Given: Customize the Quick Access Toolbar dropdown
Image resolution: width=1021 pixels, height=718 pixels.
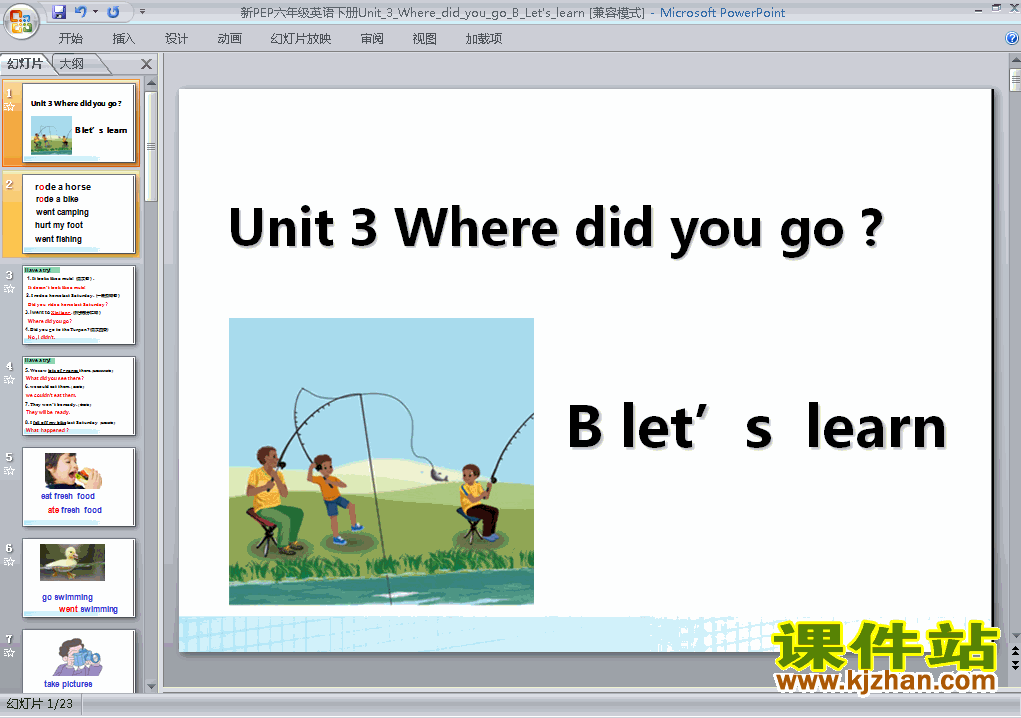Looking at the screenshot, I should click(142, 12).
